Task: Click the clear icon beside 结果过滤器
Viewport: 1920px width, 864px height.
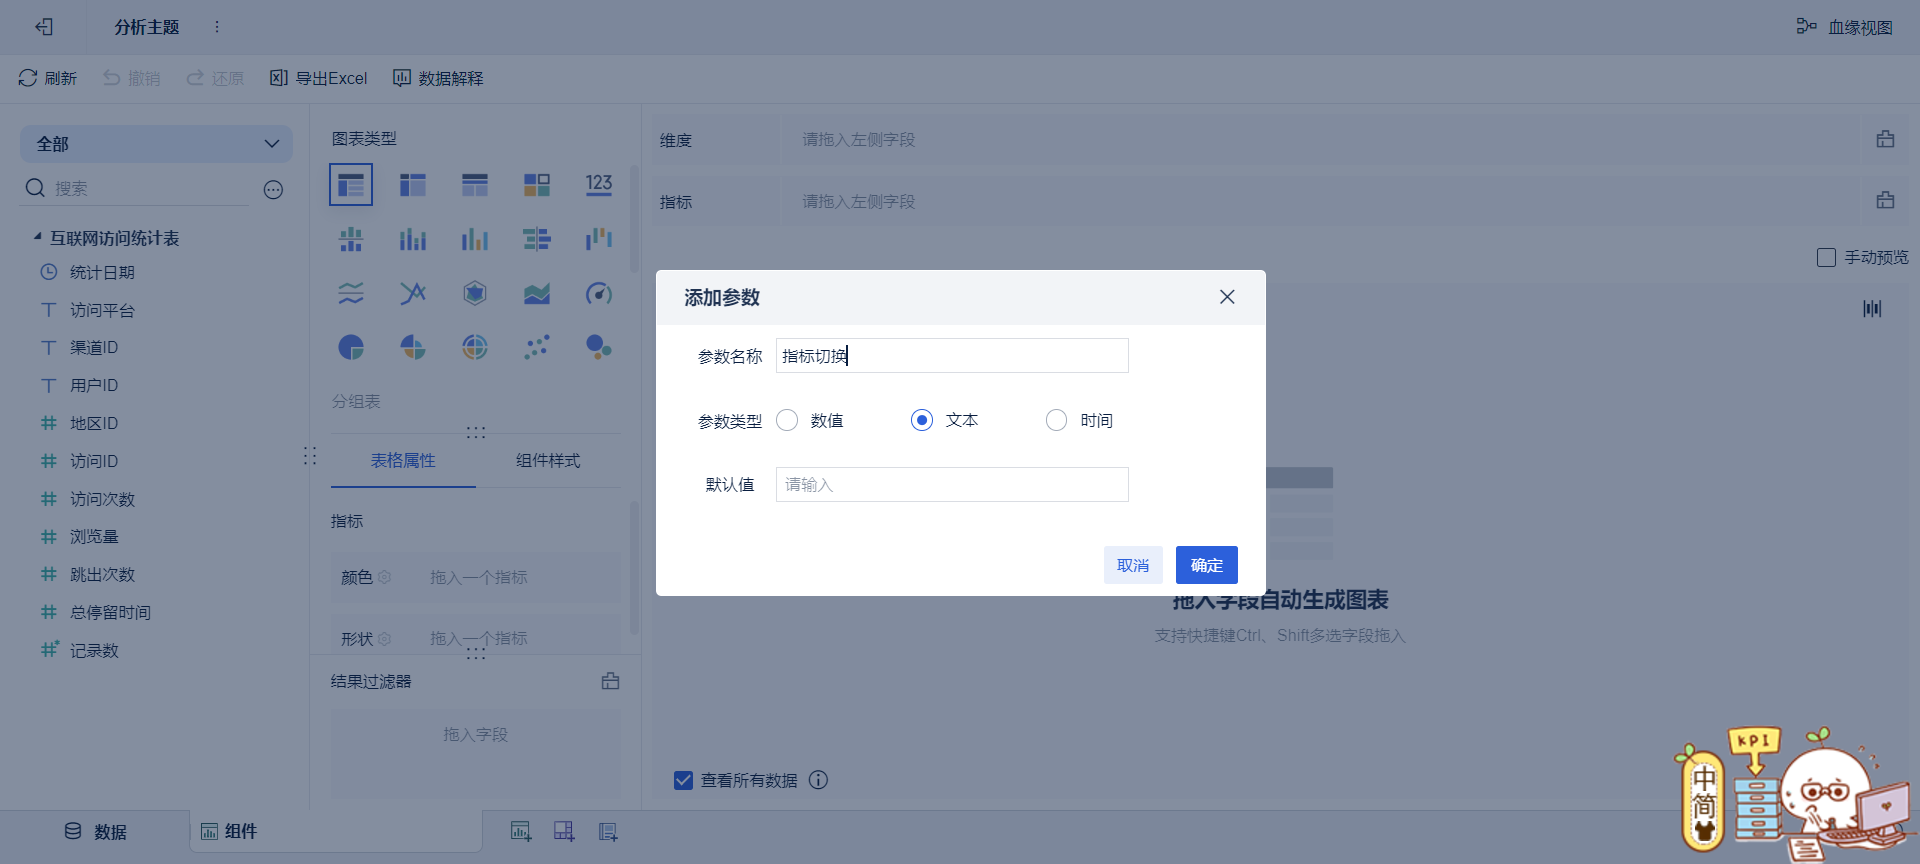Action: (610, 681)
